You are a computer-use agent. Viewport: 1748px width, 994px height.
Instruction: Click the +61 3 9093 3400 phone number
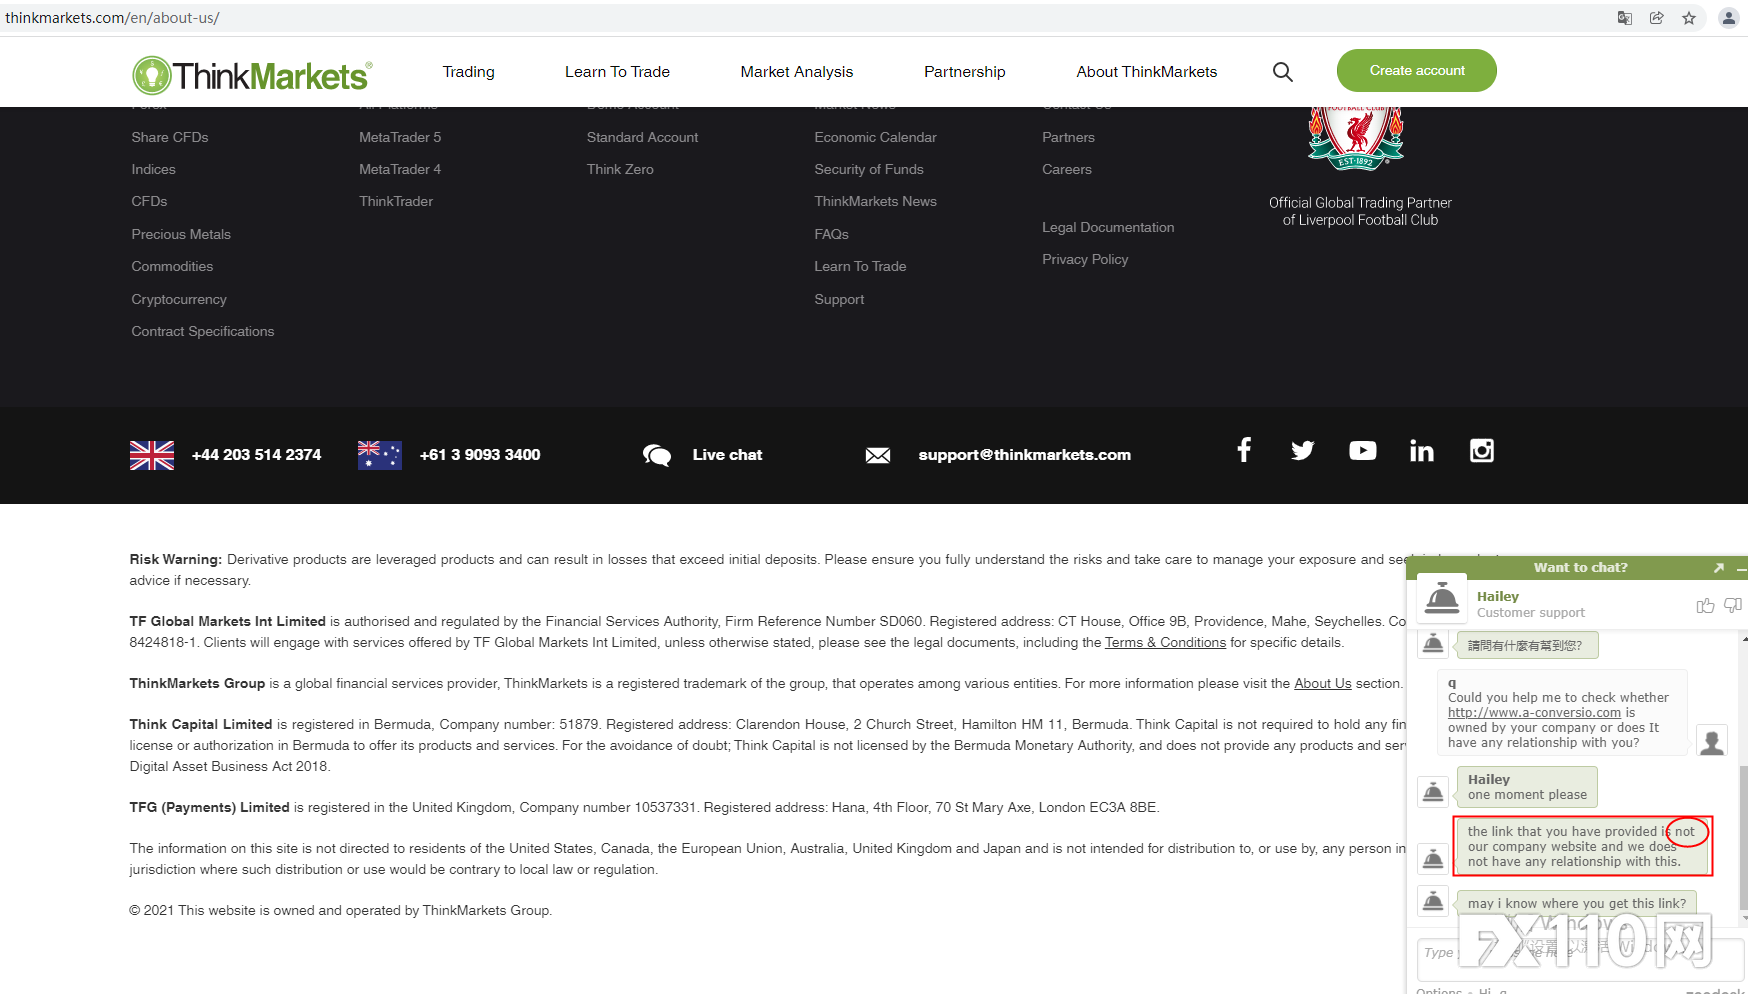point(480,455)
